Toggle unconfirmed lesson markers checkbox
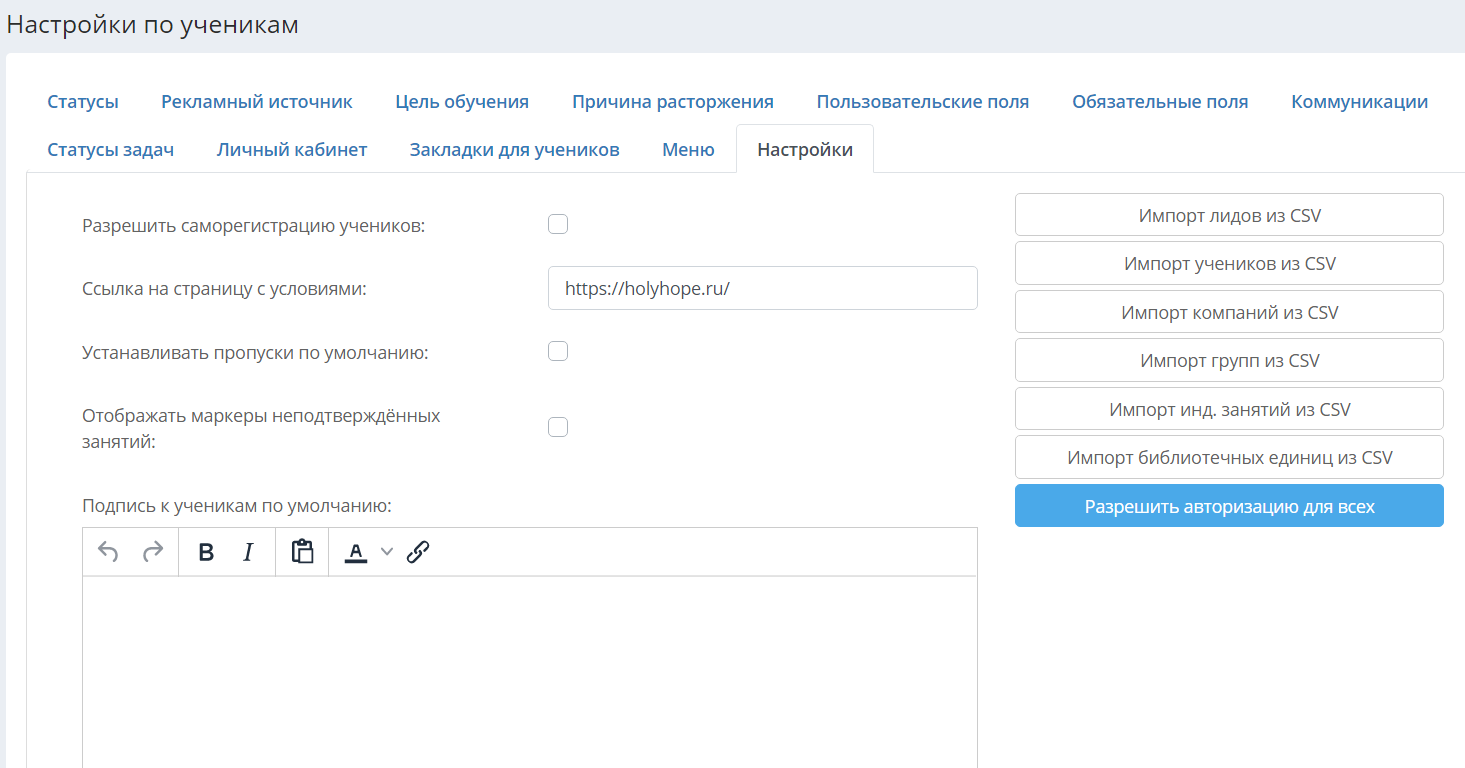This screenshot has height=768, width=1465. point(558,427)
